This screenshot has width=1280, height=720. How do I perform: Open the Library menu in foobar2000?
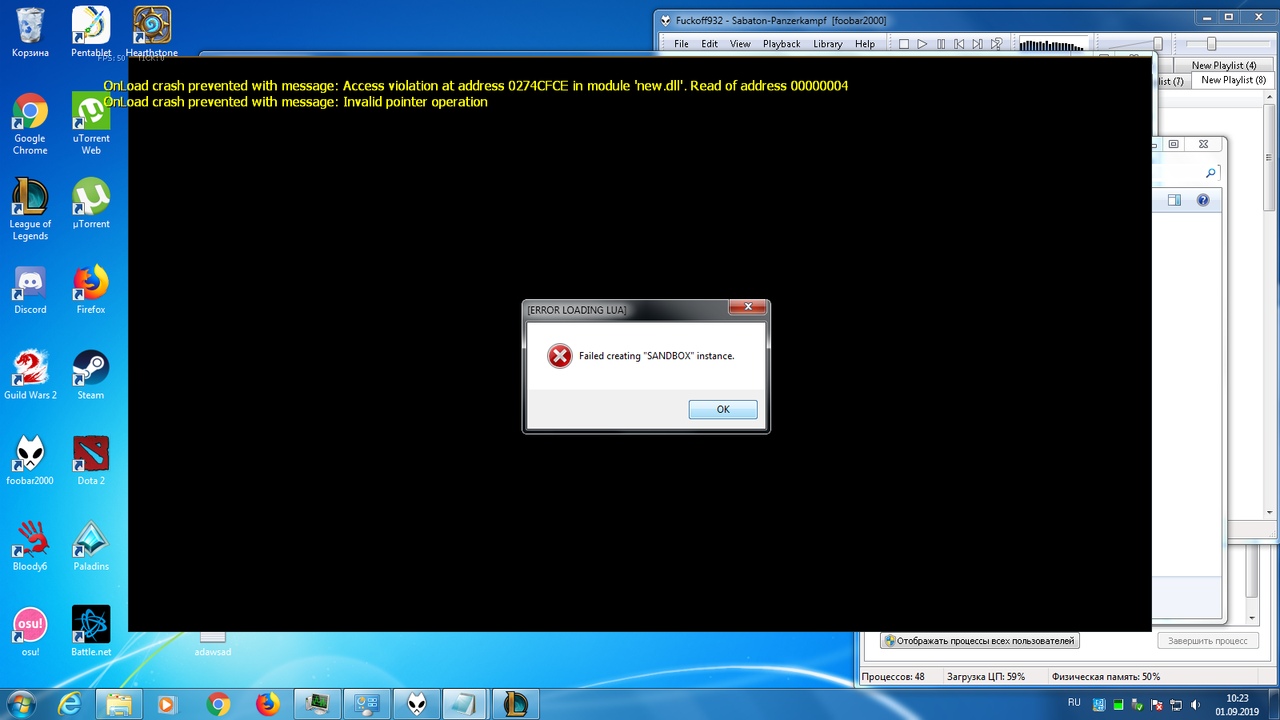point(828,44)
